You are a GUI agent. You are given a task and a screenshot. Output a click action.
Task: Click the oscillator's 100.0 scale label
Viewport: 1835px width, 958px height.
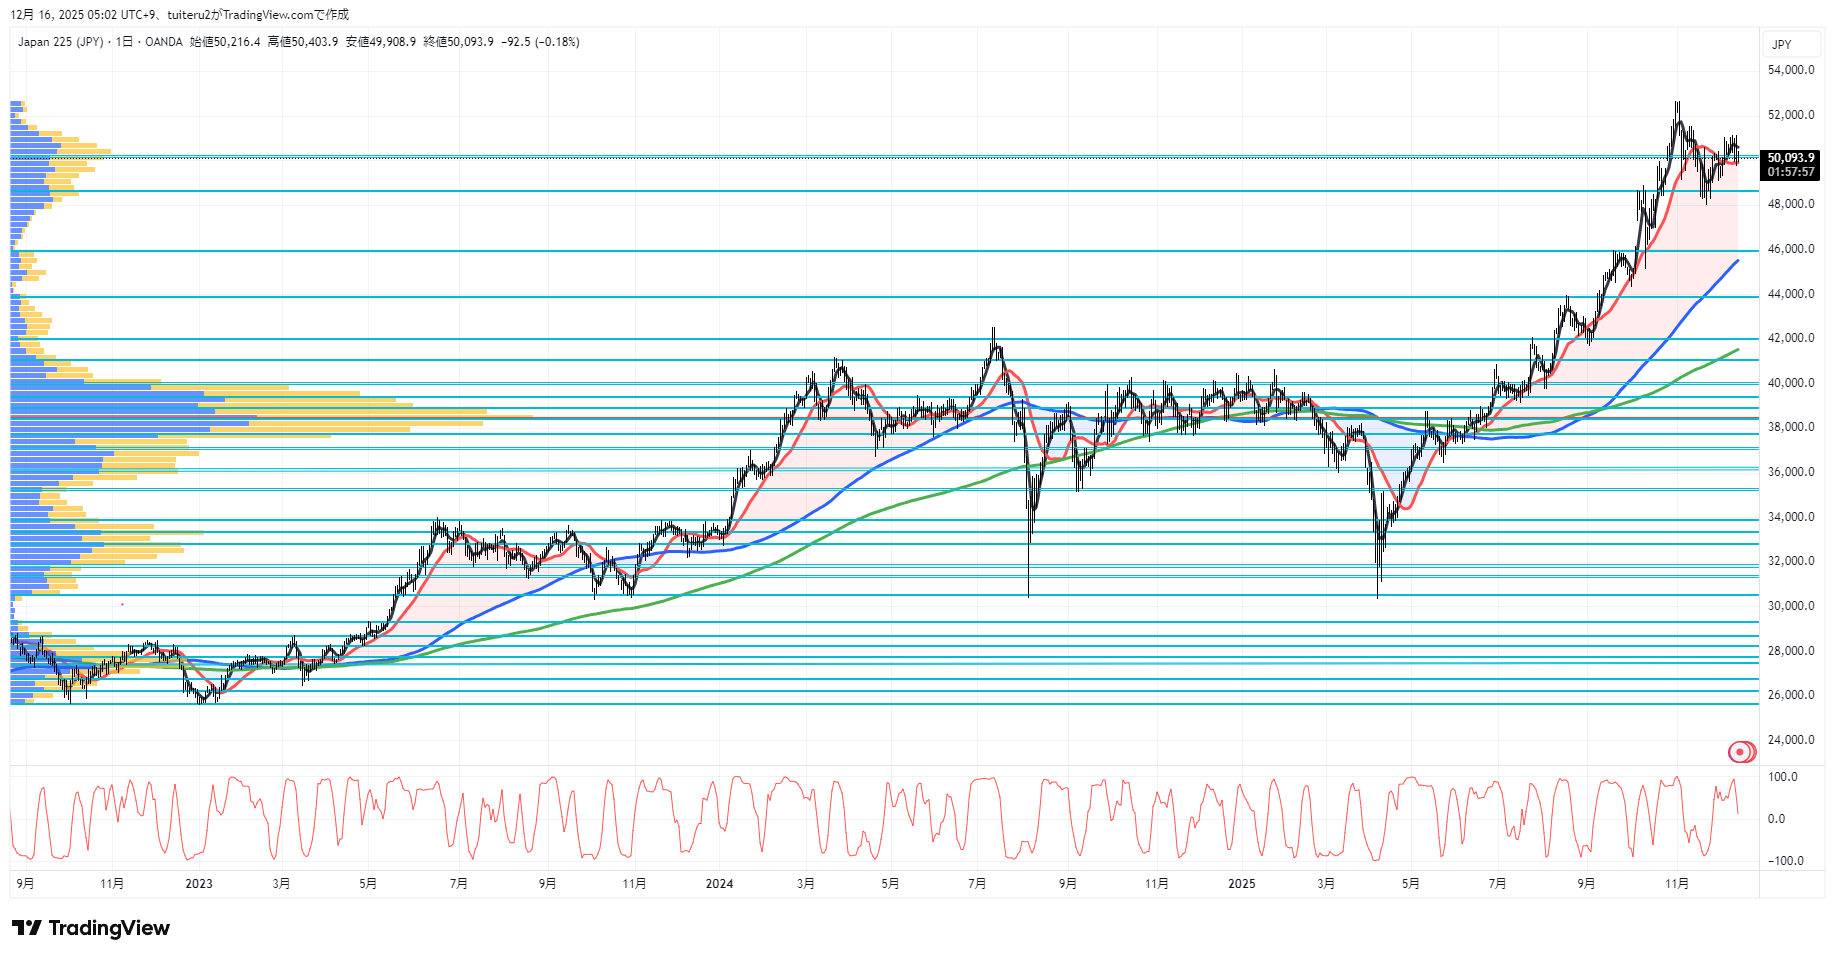pyautogui.click(x=1782, y=777)
